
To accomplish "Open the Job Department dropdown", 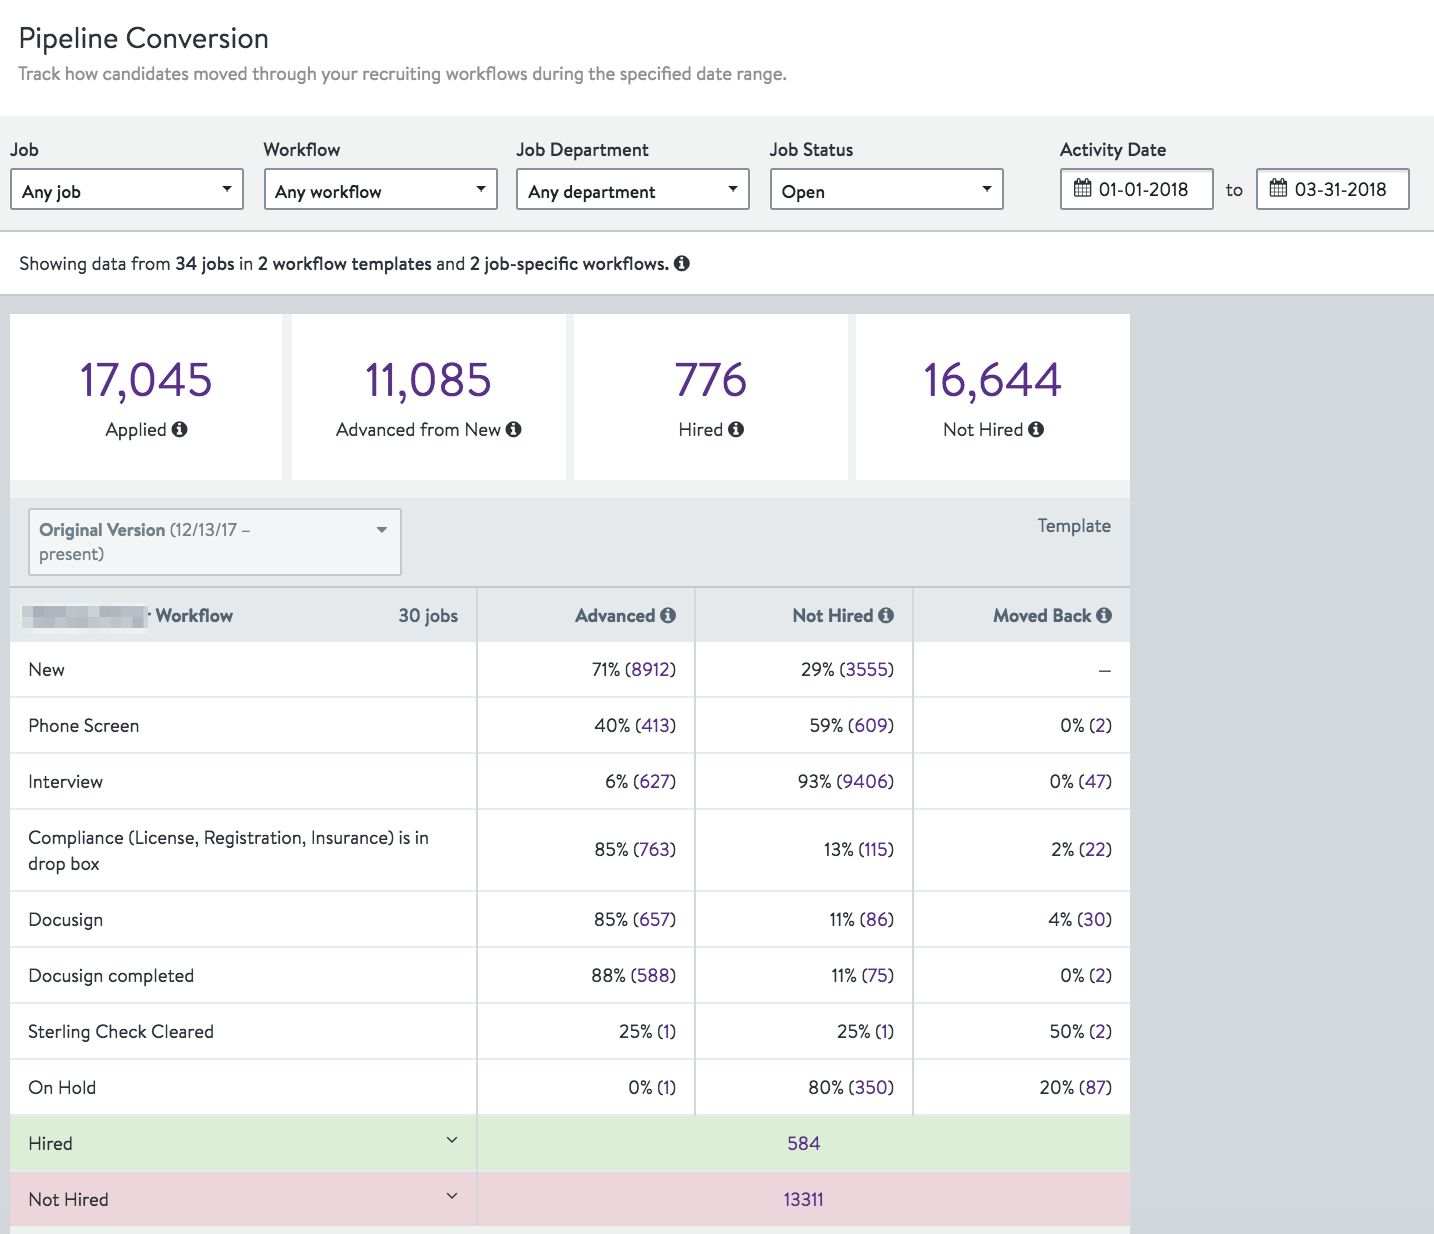I will pyautogui.click(x=633, y=189).
